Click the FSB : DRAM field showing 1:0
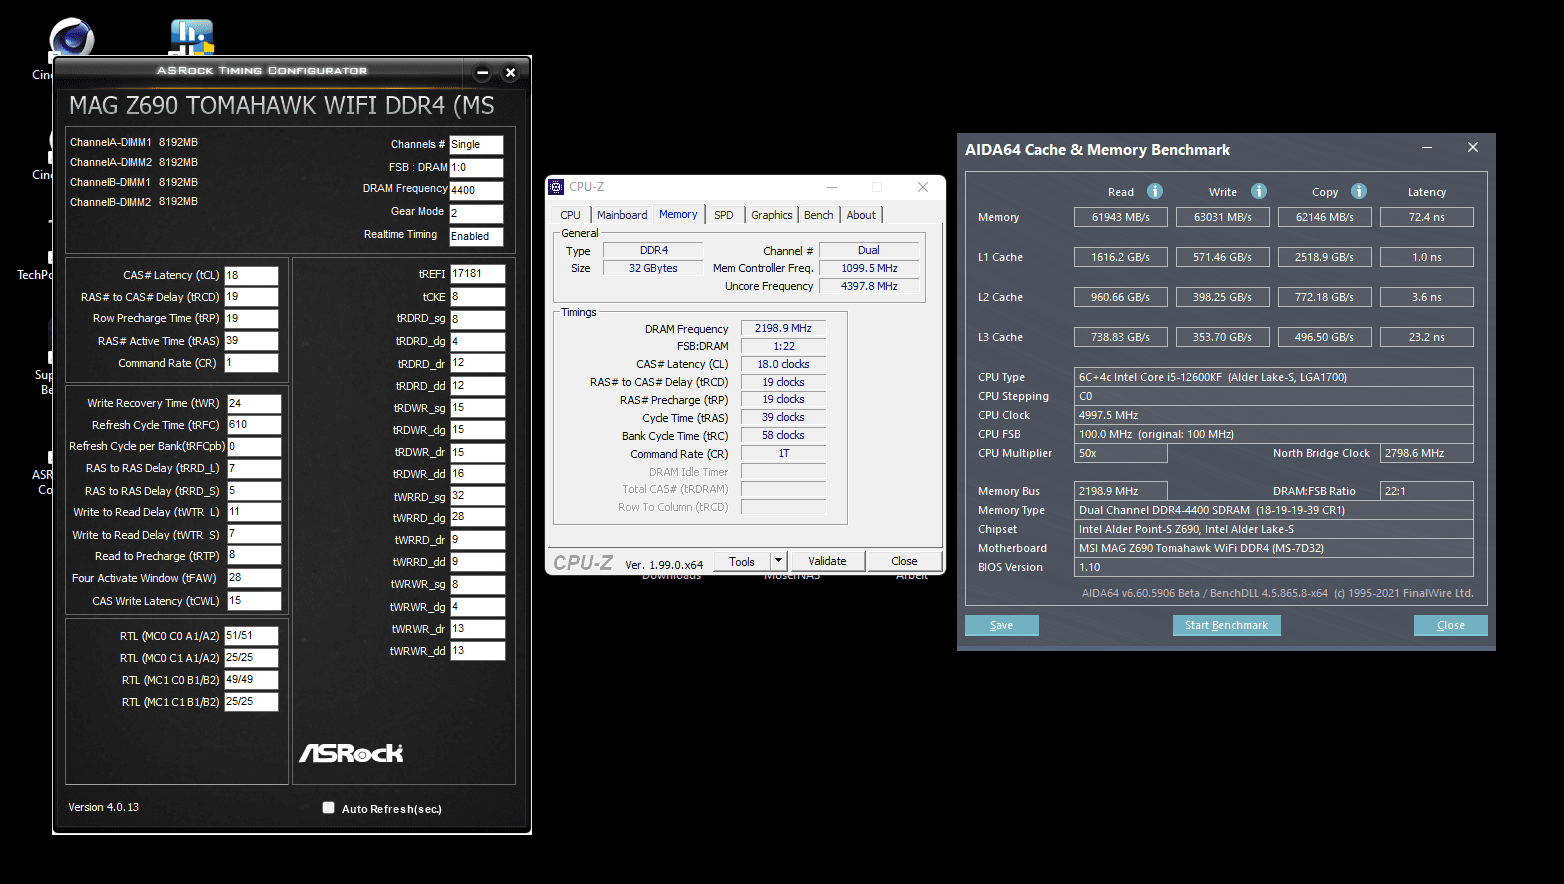Screen dimensions: 1564x884 pos(476,168)
